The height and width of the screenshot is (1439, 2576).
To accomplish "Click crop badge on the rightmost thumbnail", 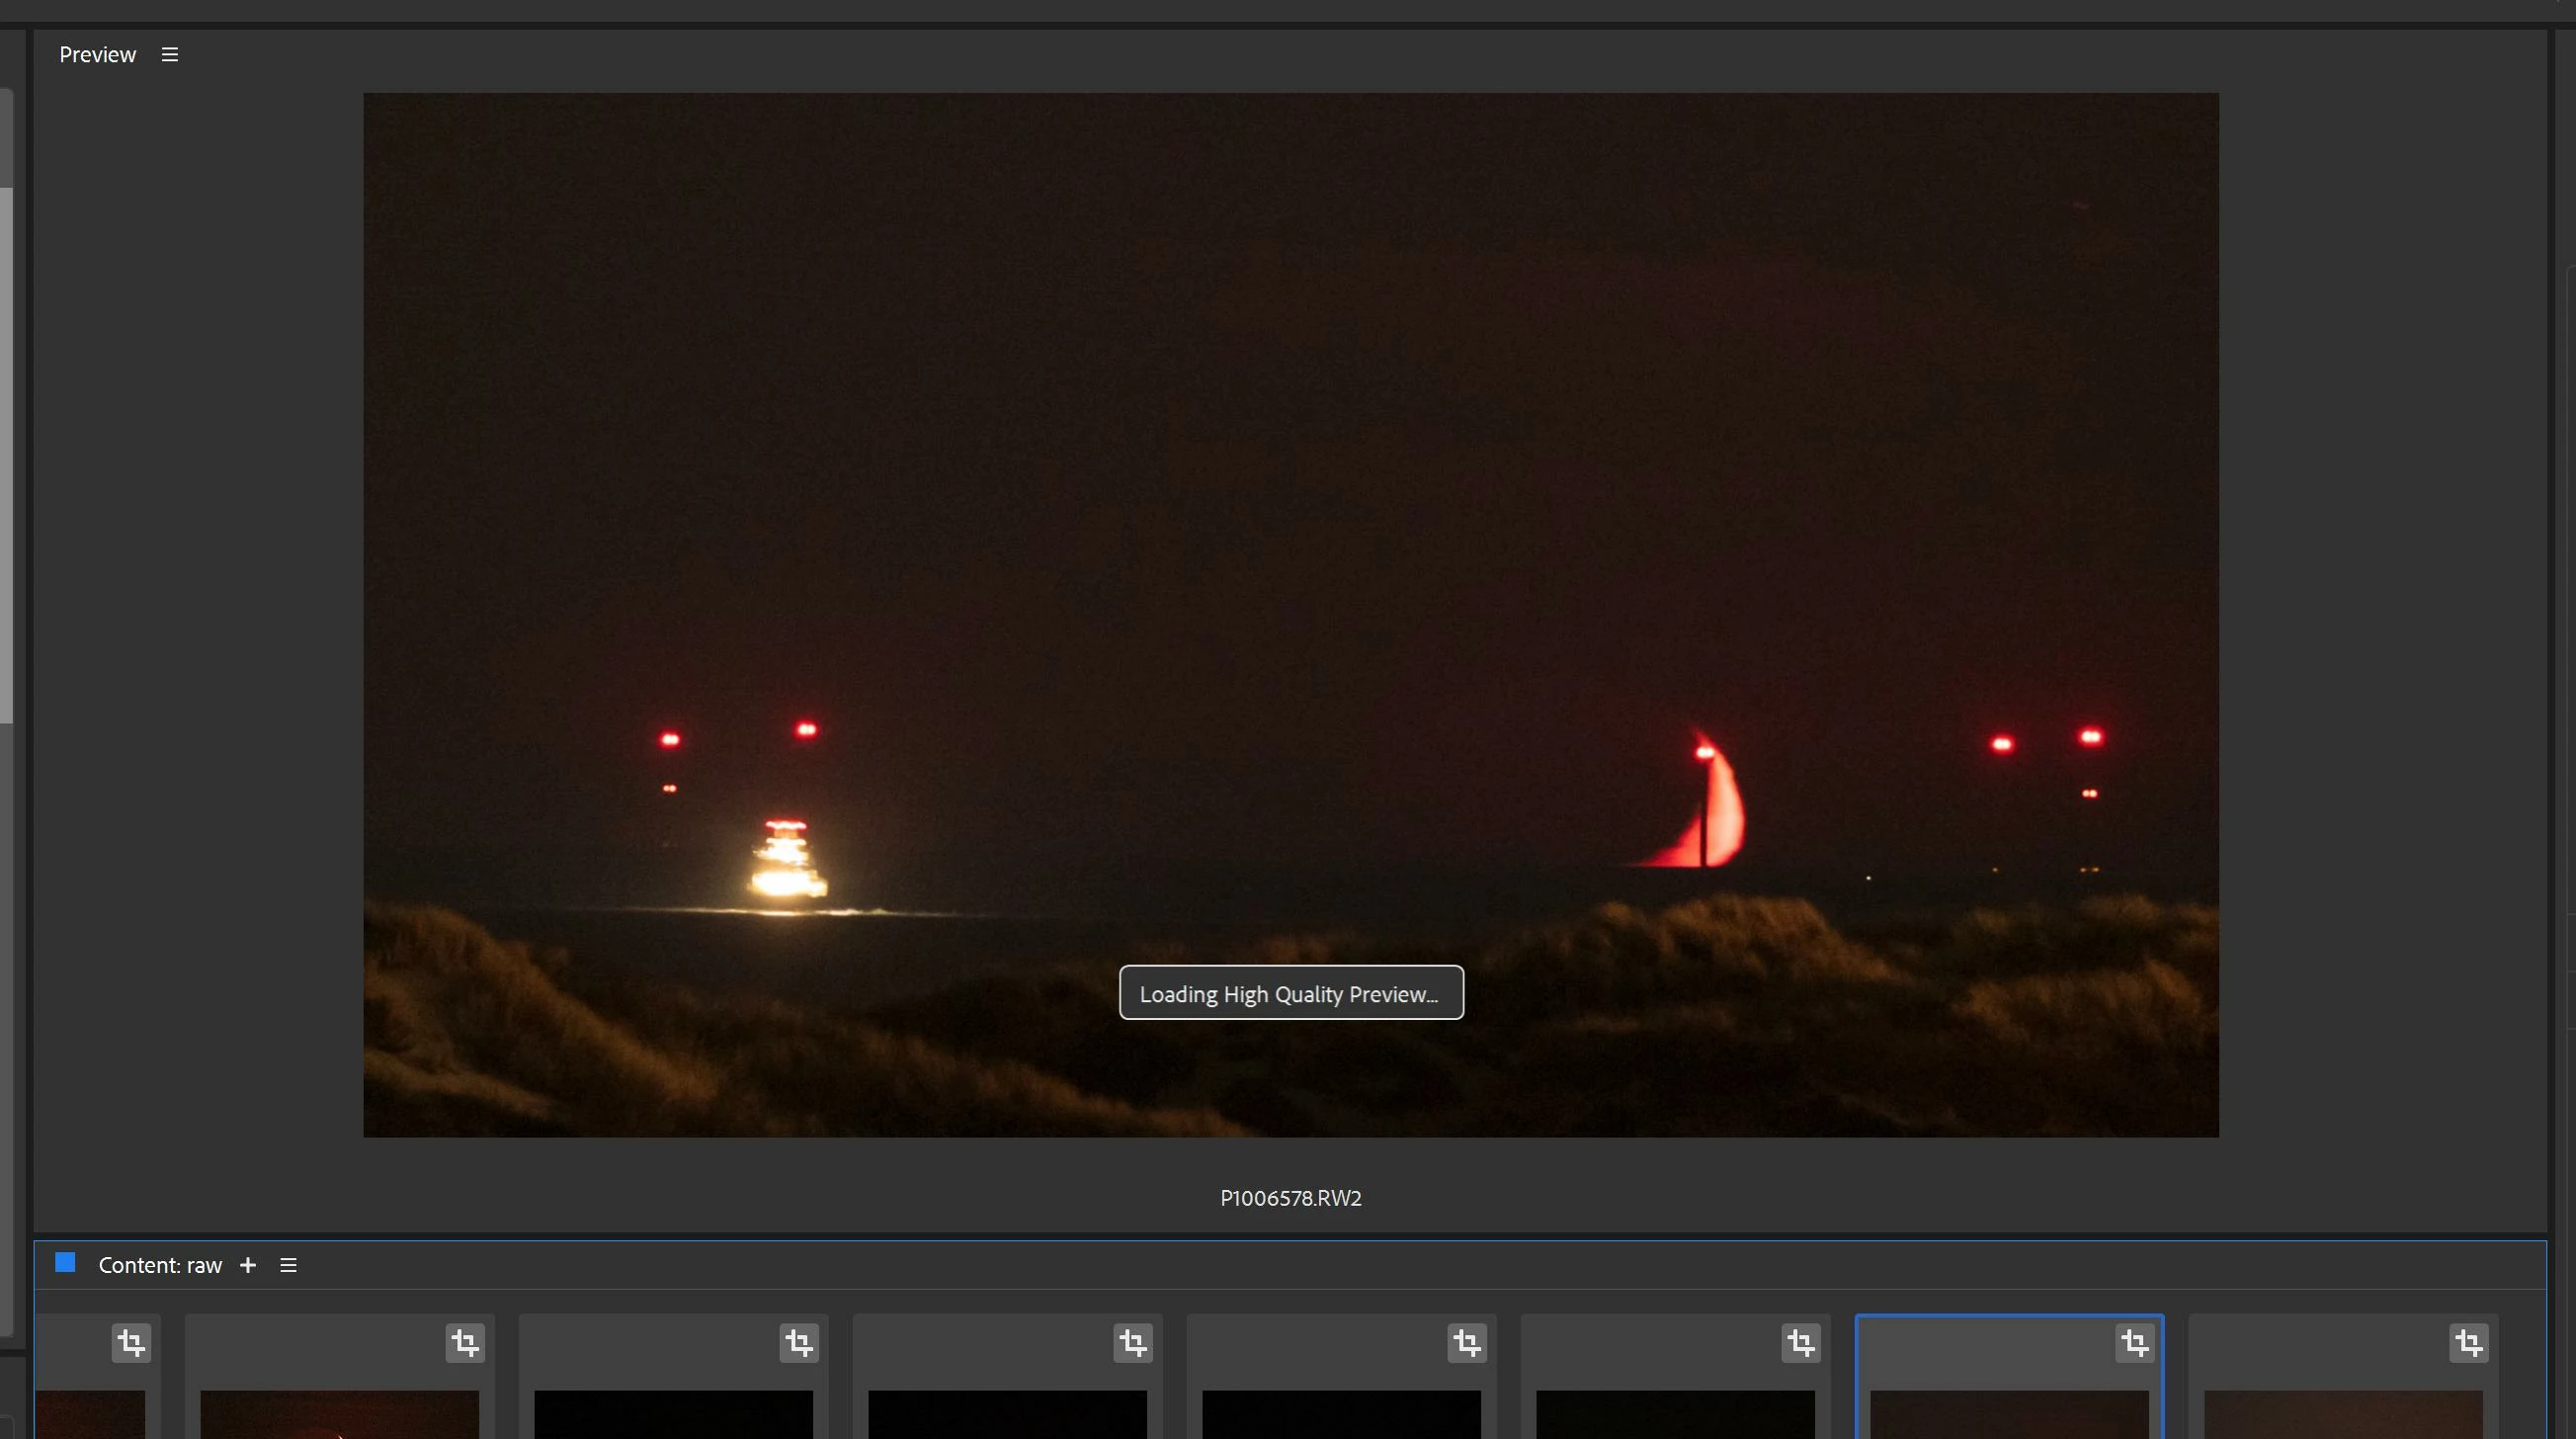I will point(2468,1343).
